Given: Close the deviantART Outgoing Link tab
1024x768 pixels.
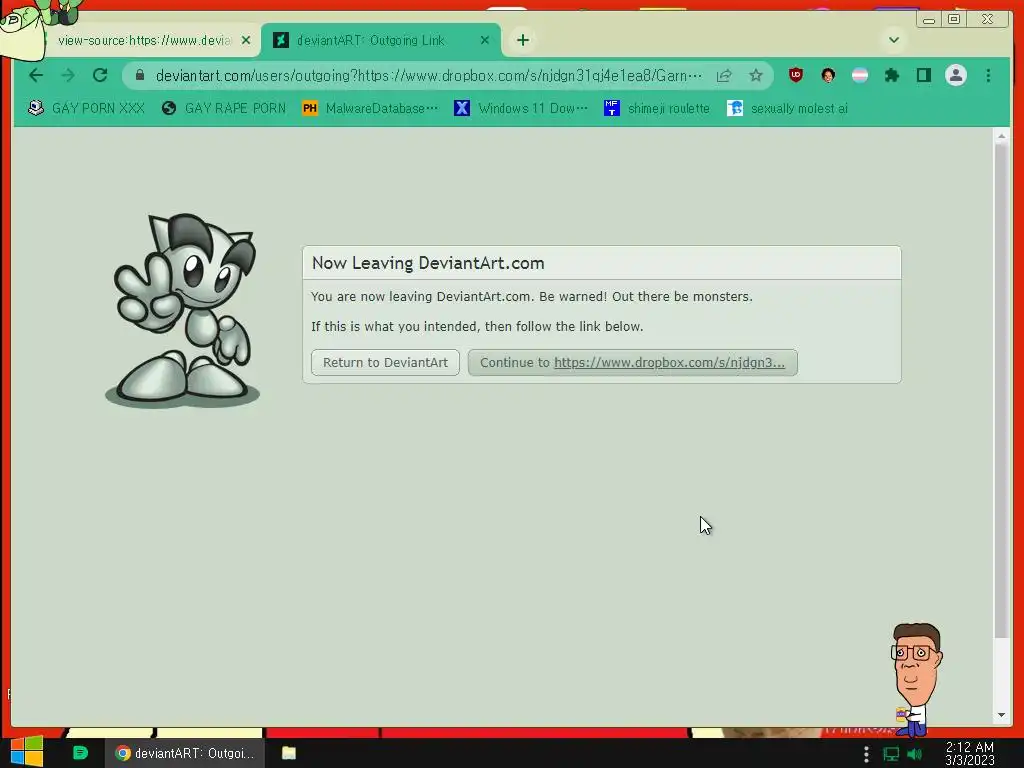Looking at the screenshot, I should 485,40.
